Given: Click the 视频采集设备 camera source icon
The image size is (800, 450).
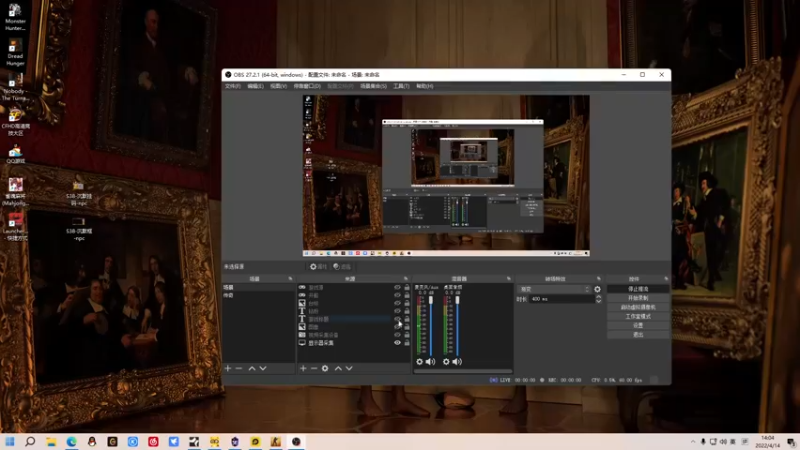Looking at the screenshot, I should pos(302,335).
